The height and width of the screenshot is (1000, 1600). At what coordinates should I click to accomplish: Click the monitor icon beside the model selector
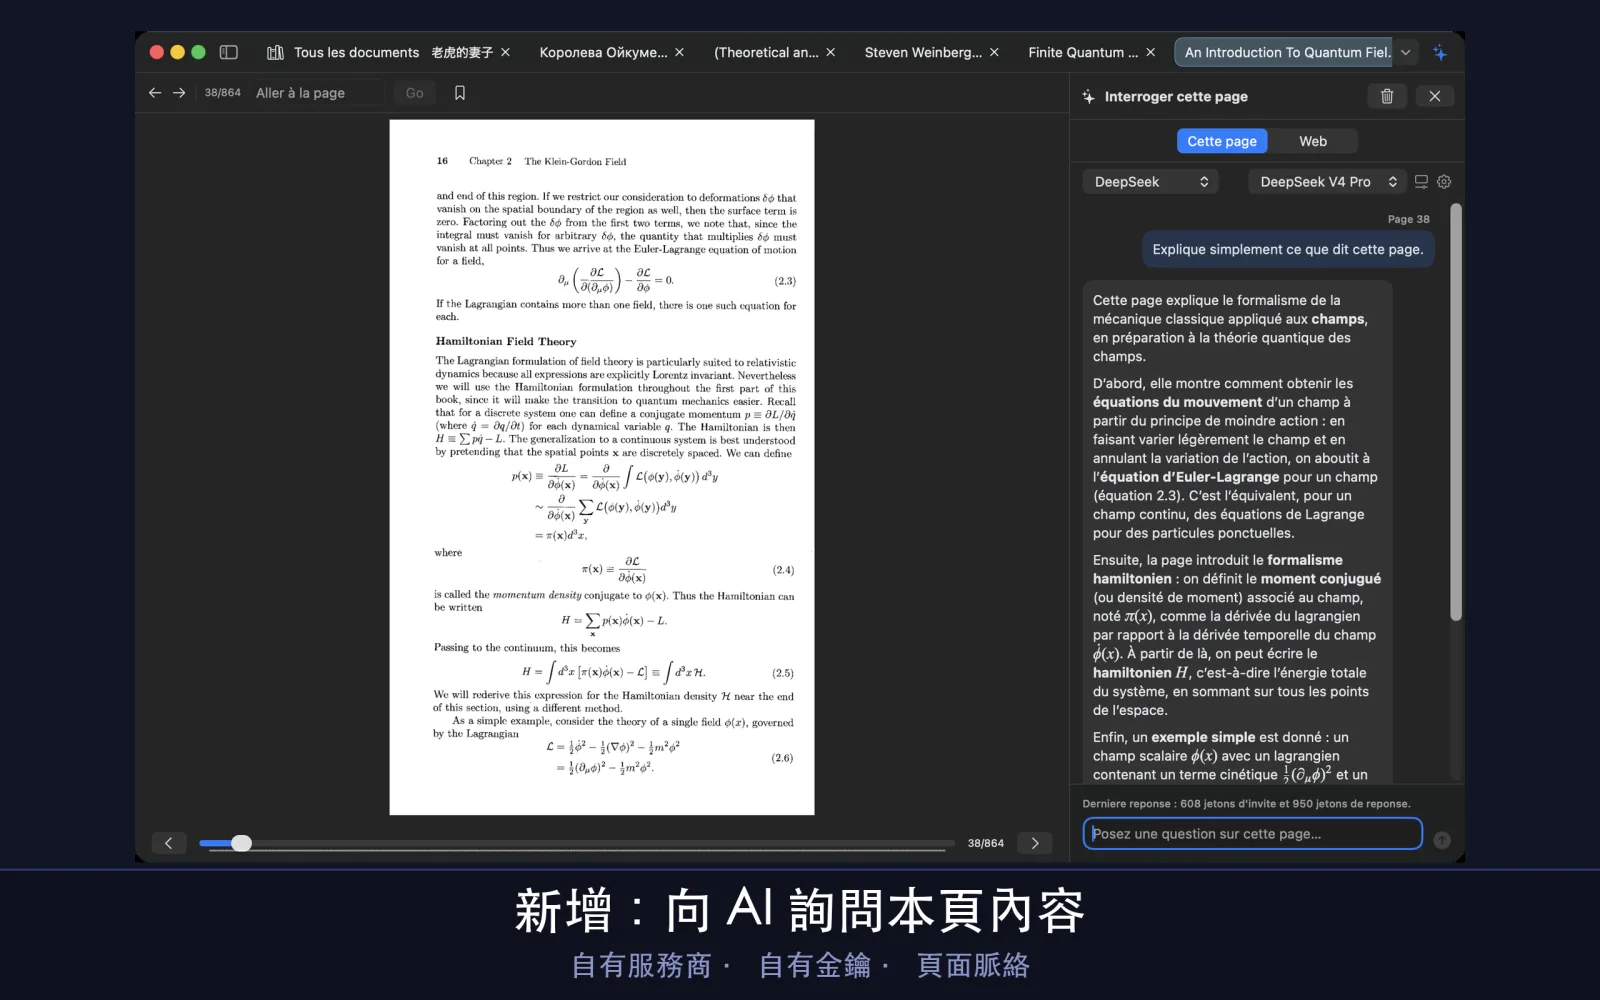[1421, 181]
